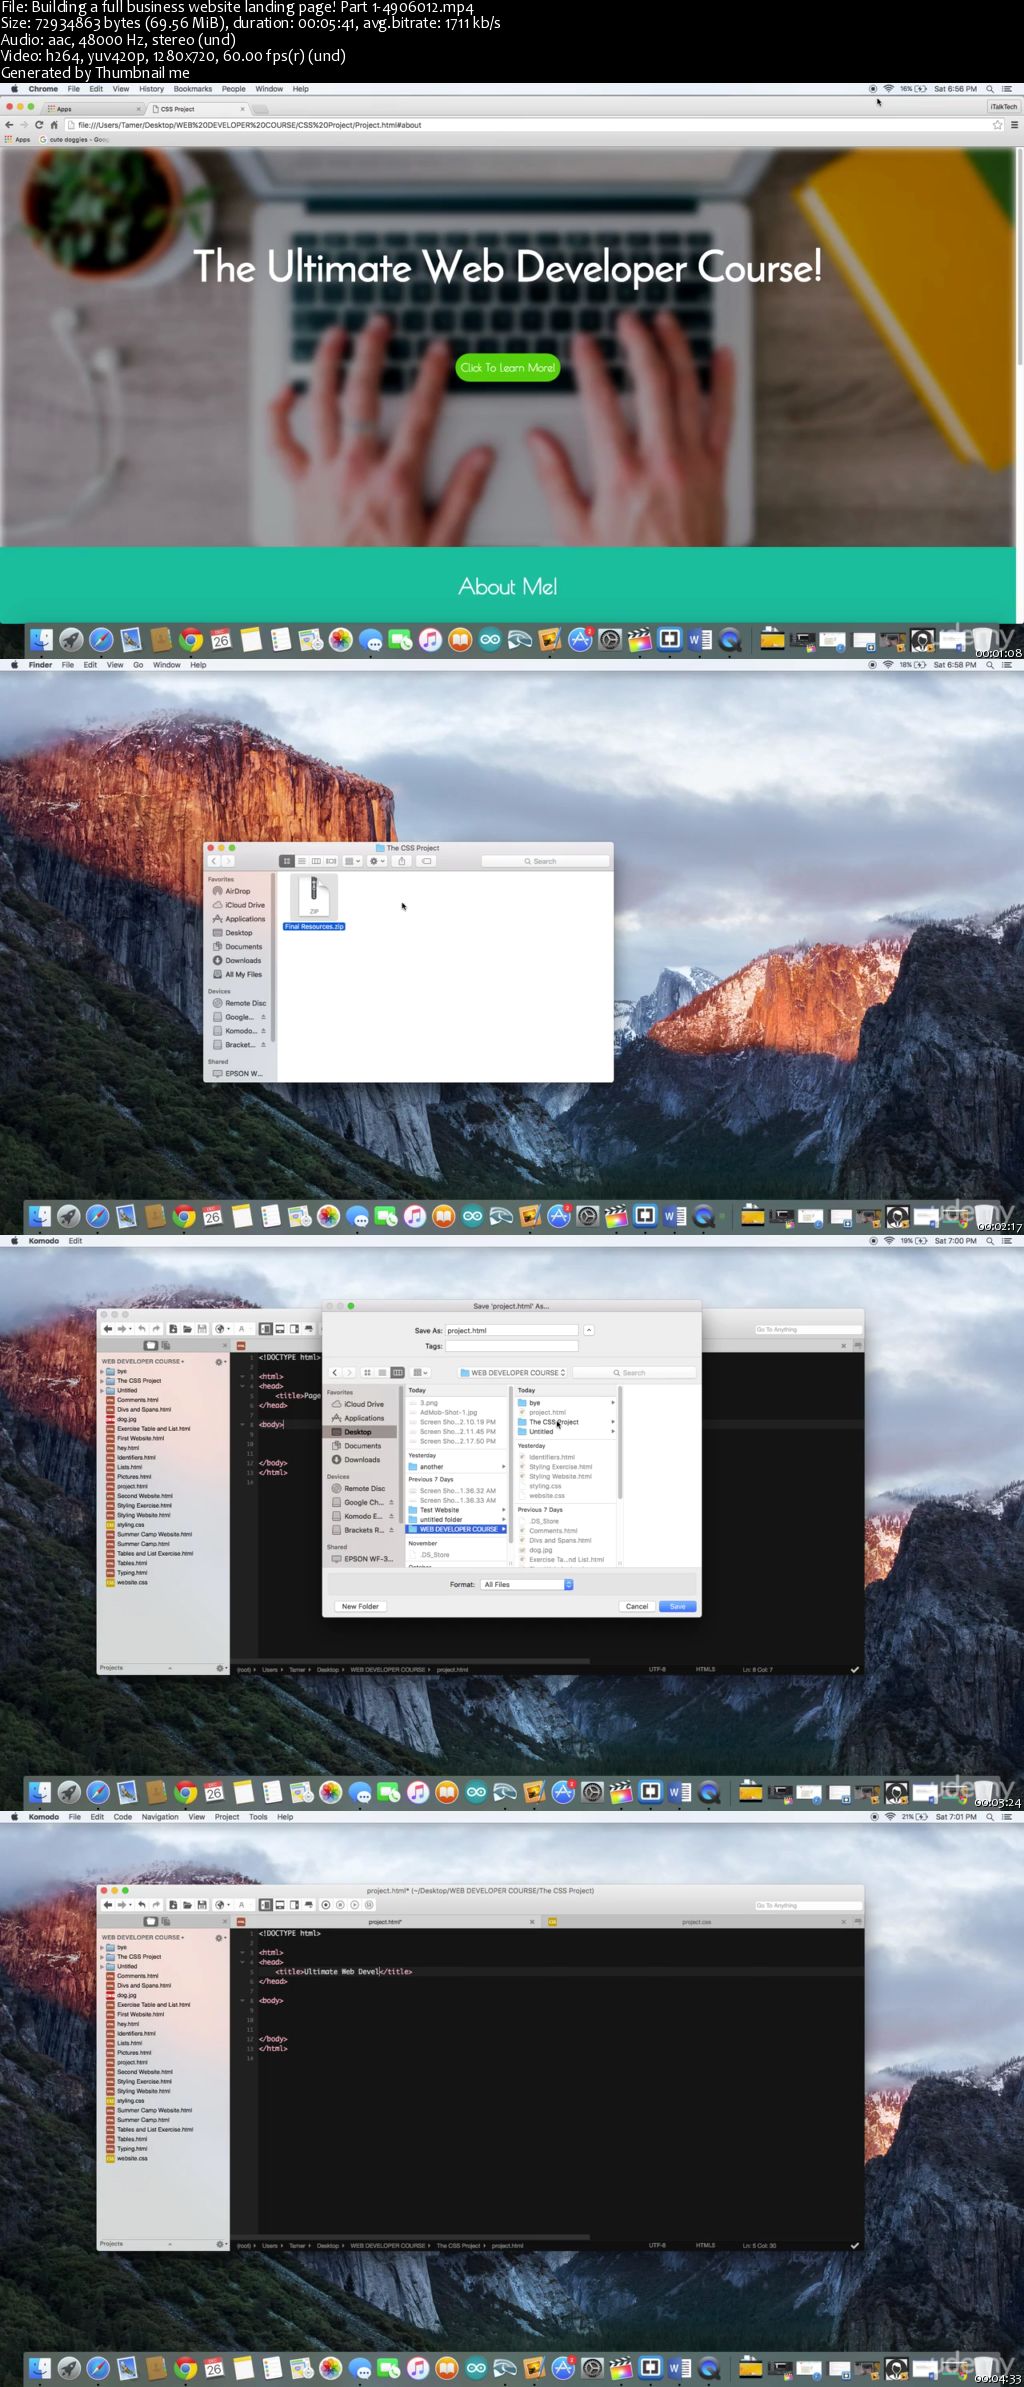Reload the page in Chrome
1024x2387 pixels.
39,125
